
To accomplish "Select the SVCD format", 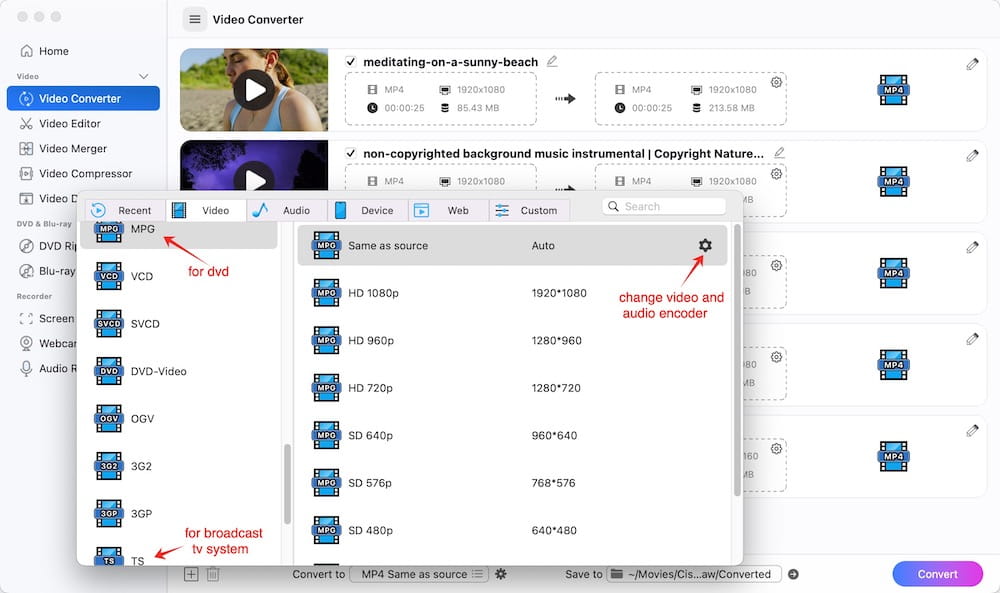I will 179,324.
